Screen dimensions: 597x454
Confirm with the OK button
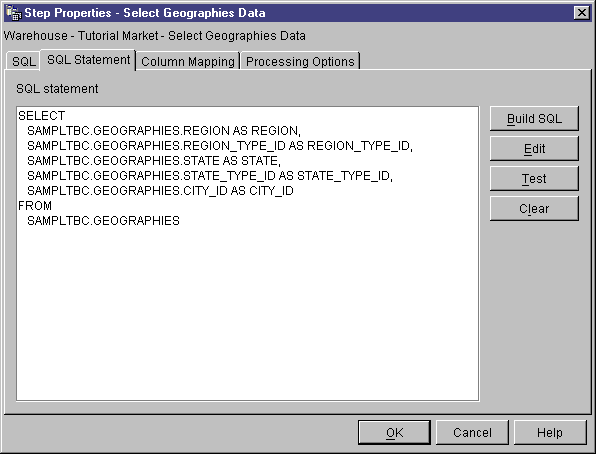394,432
